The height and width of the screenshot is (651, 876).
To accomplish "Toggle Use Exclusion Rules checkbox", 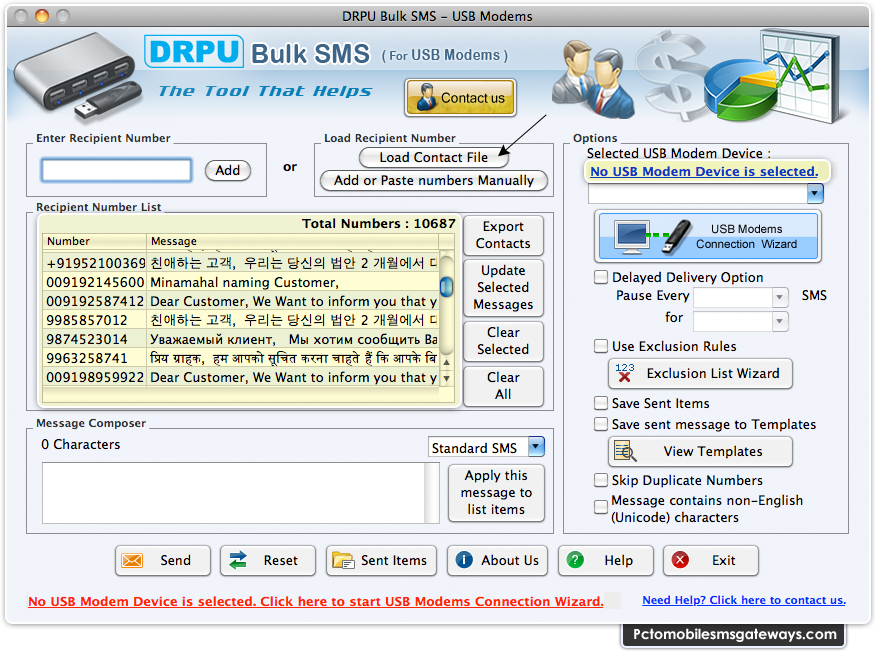I will tap(601, 346).
